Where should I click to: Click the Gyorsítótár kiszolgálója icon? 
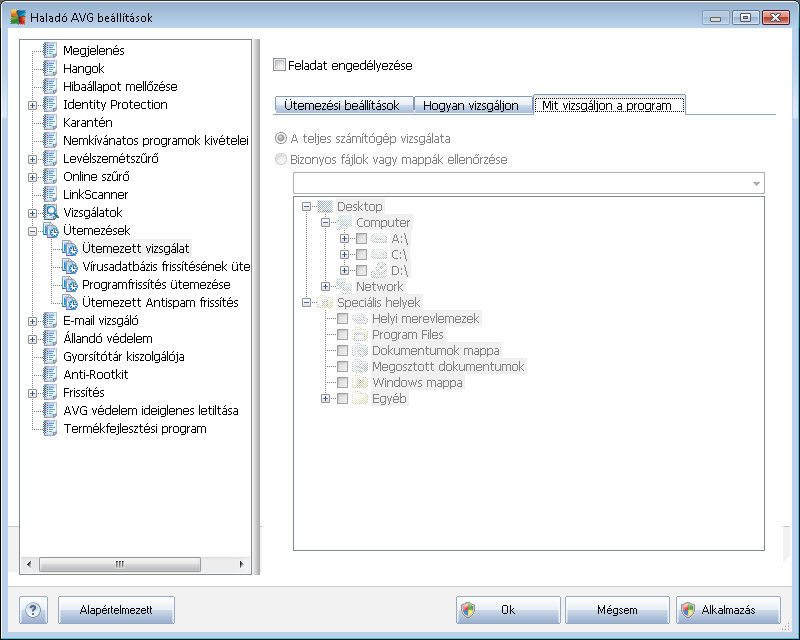[x=50, y=356]
